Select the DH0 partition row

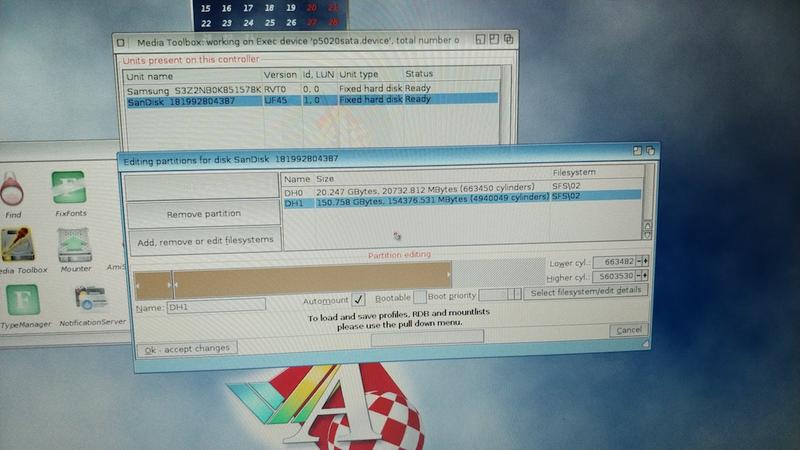tap(462, 190)
